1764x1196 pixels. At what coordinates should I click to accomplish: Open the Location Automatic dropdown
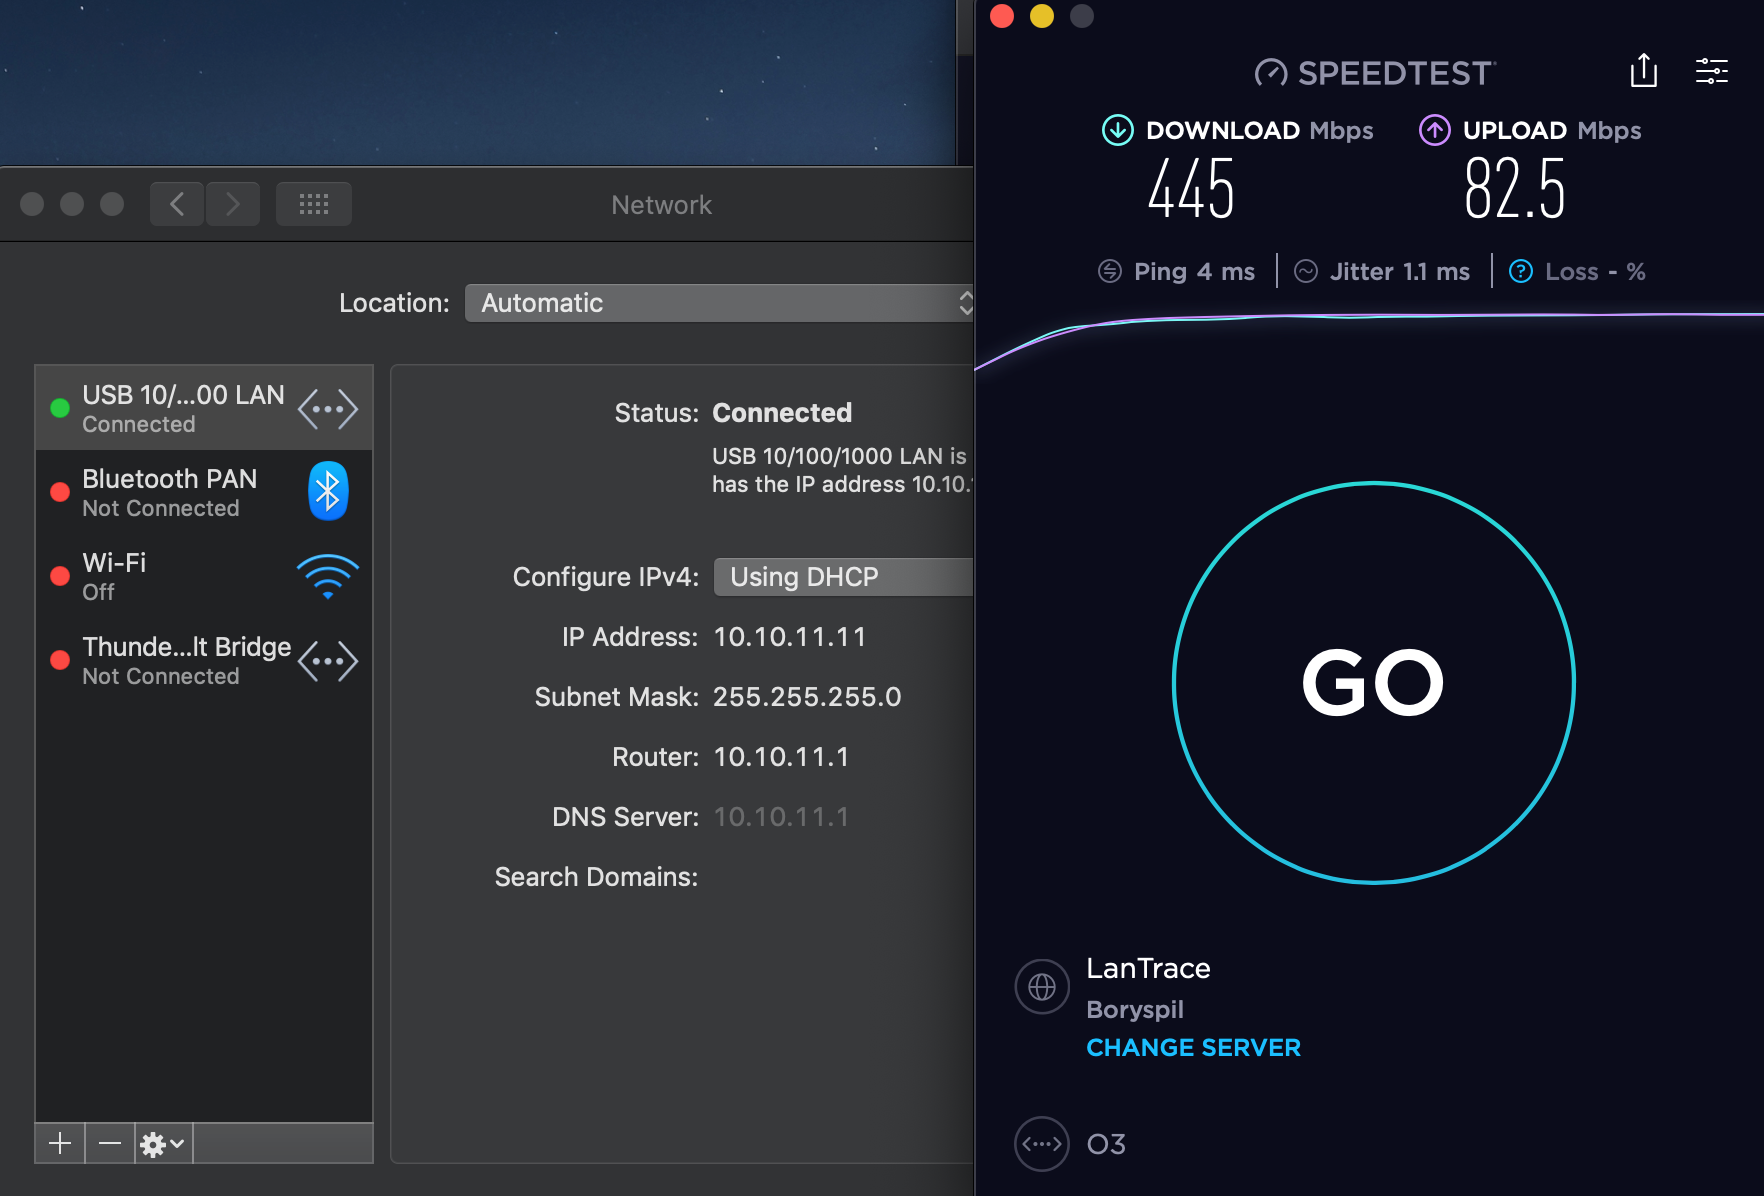pyautogui.click(x=719, y=303)
